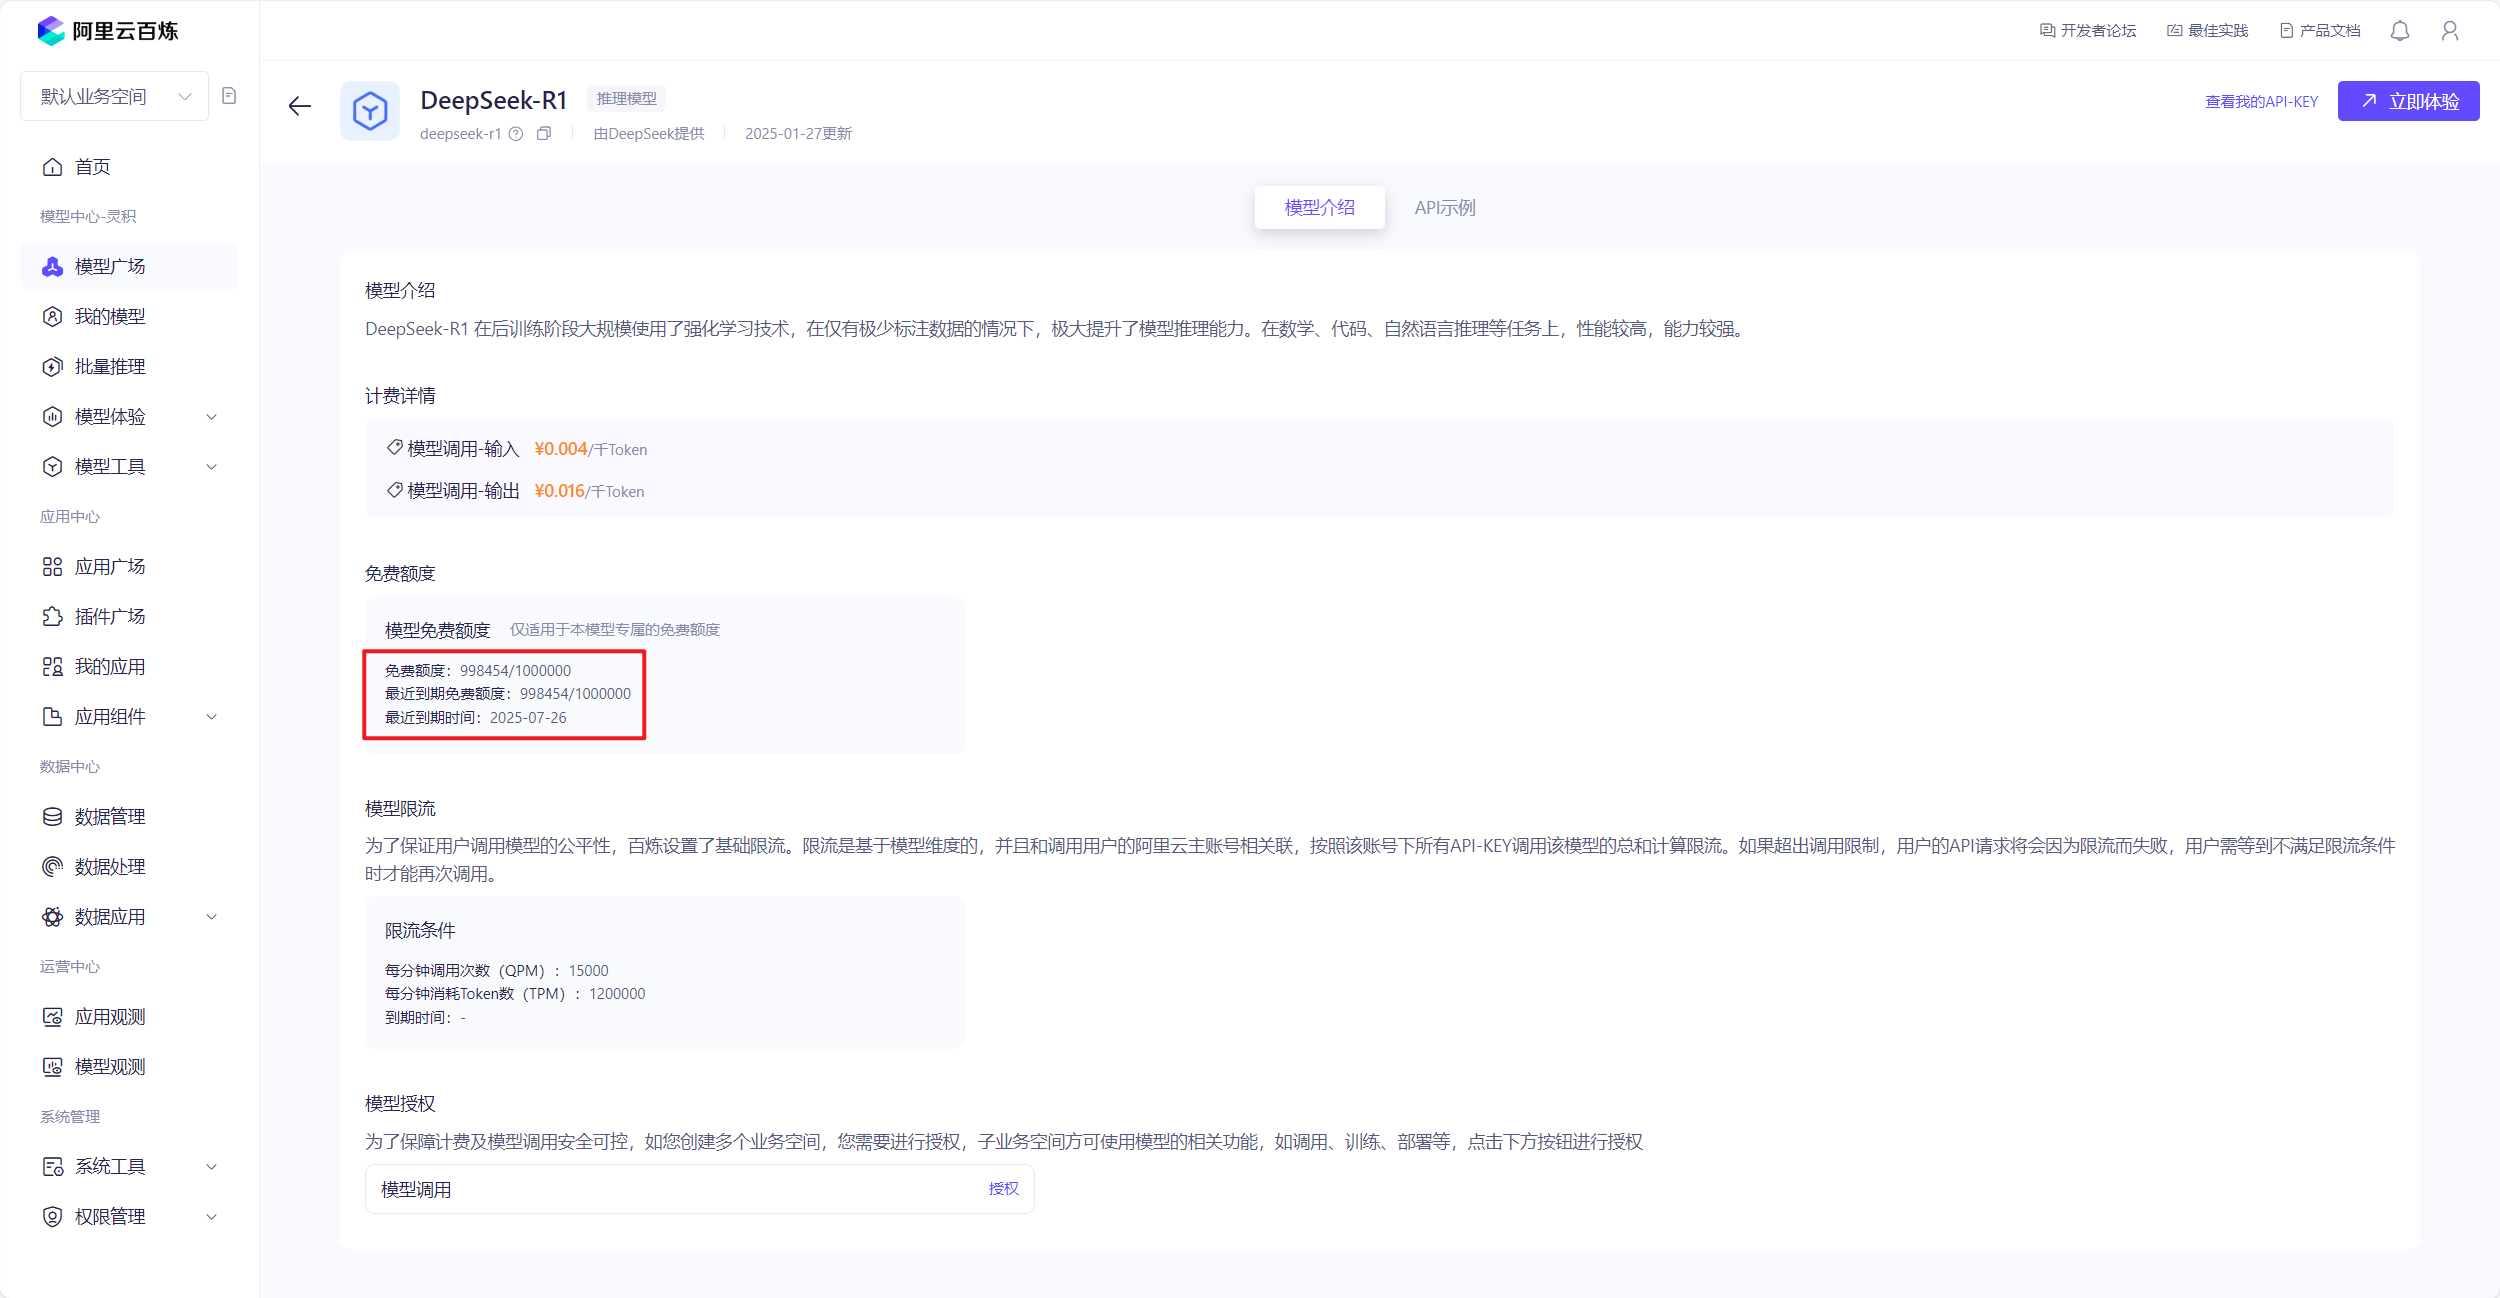
Task: Click the 2025-01-27更新 date text
Action: point(798,134)
